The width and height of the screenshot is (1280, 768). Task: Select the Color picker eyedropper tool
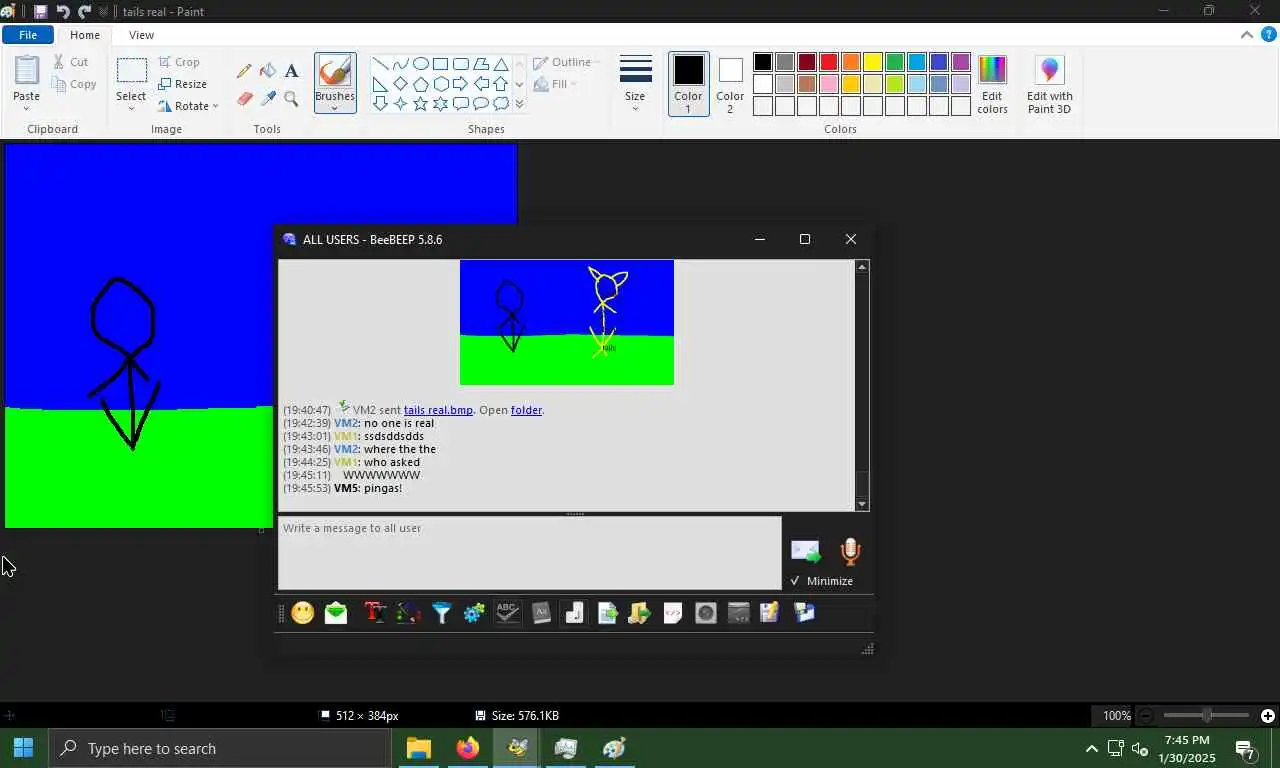(x=268, y=98)
